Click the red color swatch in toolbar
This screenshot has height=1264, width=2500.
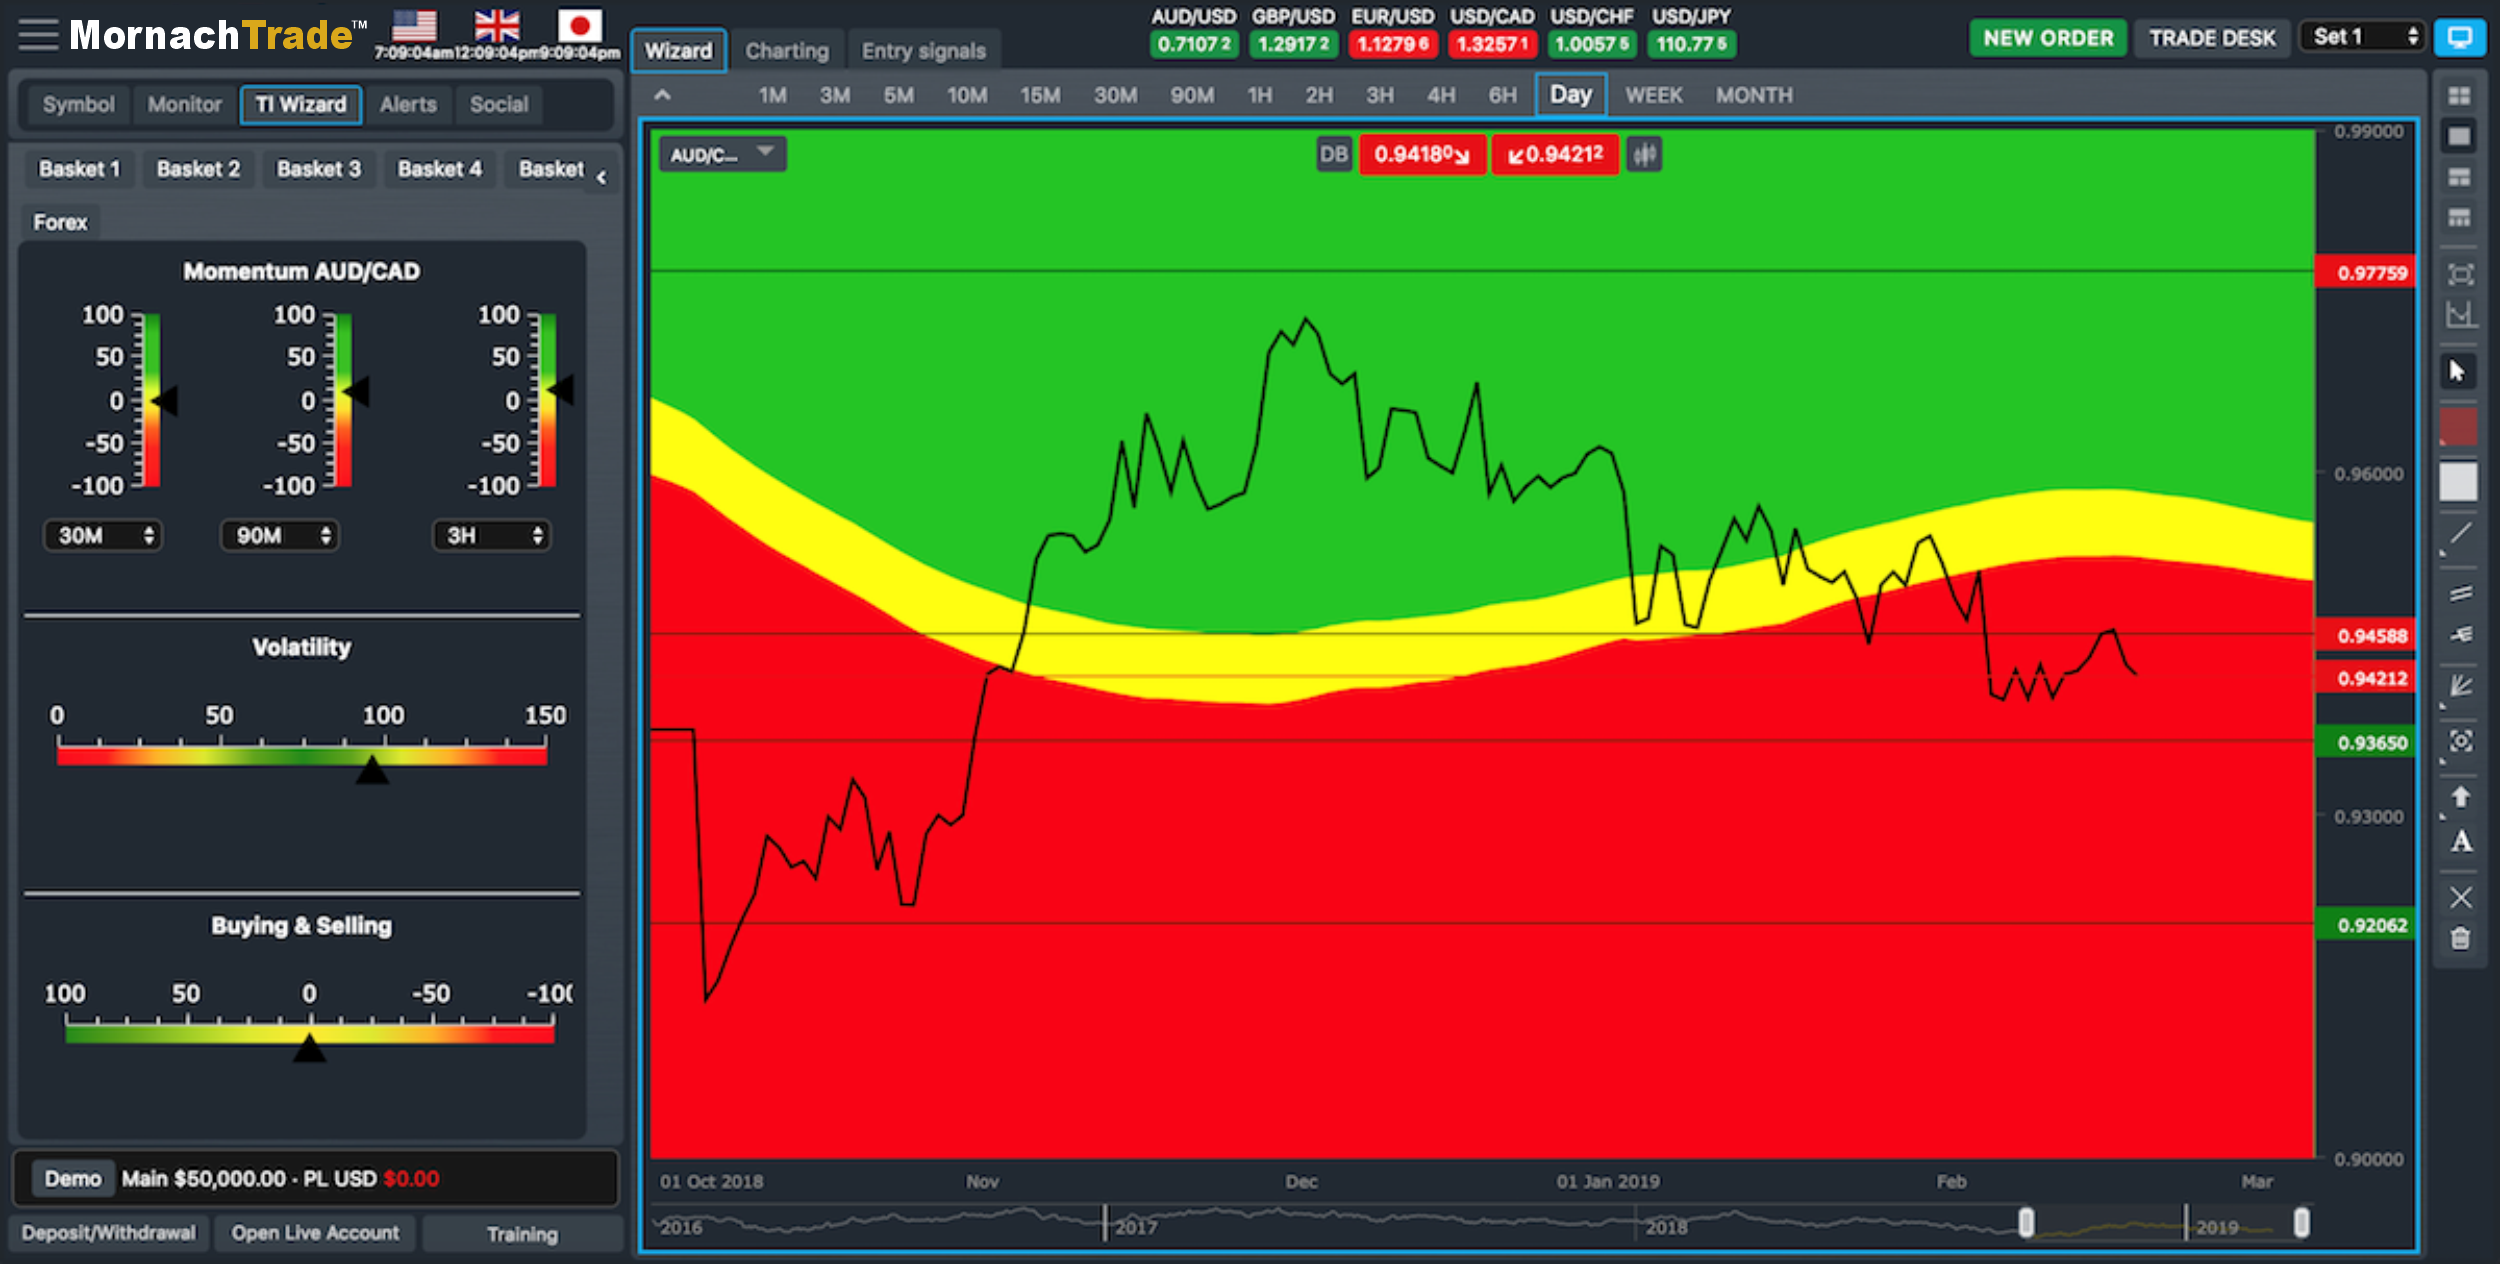click(x=2459, y=427)
